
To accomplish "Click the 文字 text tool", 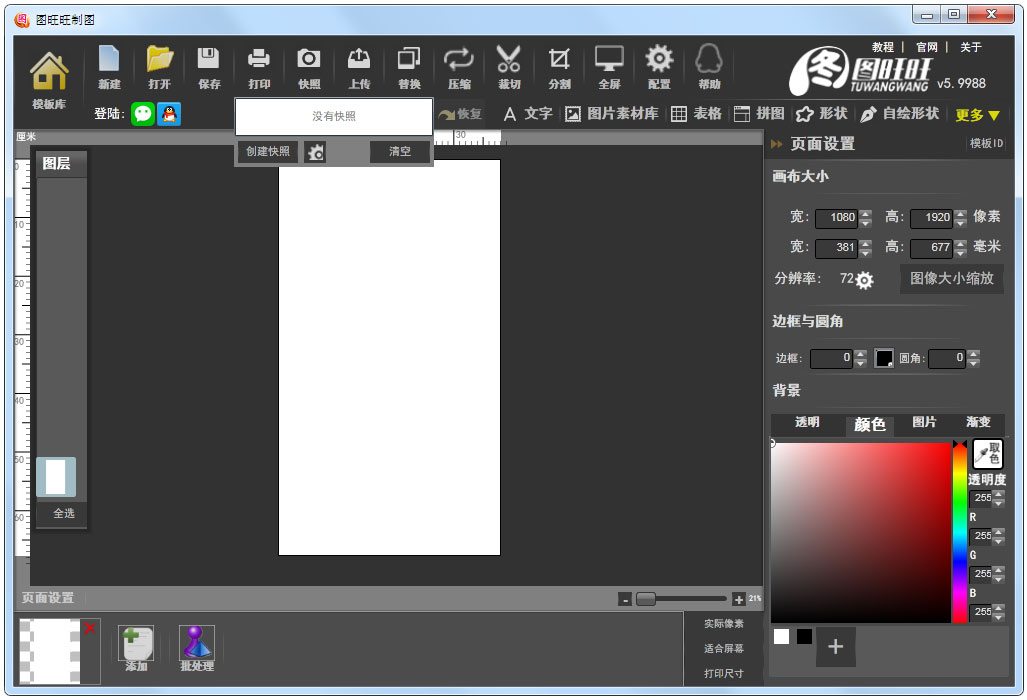I will (x=528, y=114).
